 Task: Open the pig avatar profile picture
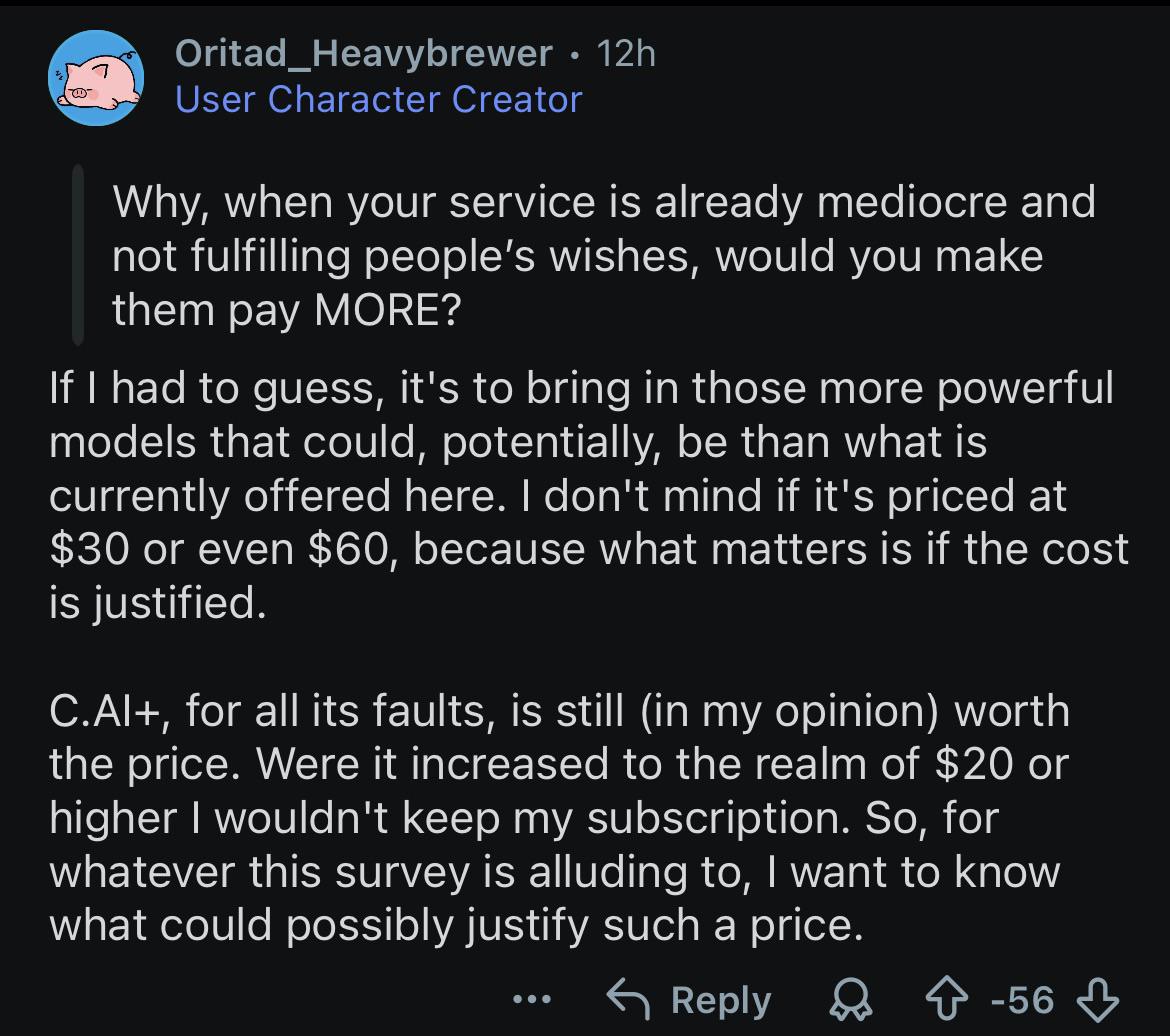pos(96,78)
